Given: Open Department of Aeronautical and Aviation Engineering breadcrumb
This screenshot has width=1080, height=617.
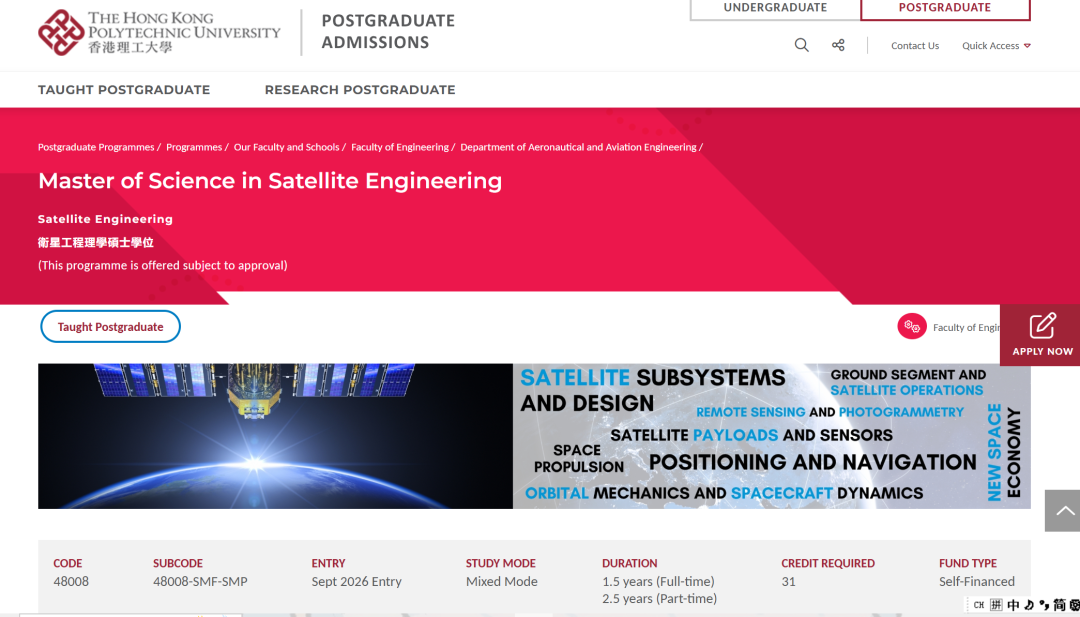Looking at the screenshot, I should [x=578, y=147].
